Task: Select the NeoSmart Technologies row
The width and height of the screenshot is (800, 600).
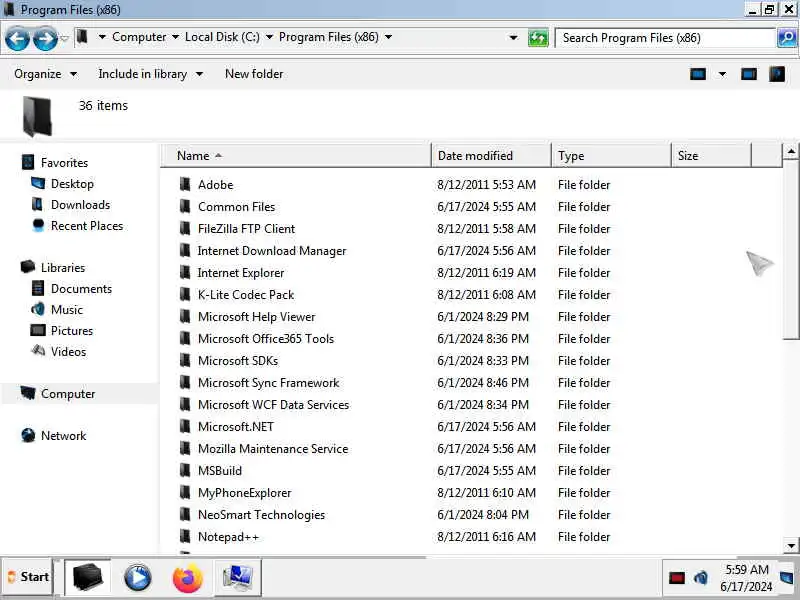Action: (471, 514)
